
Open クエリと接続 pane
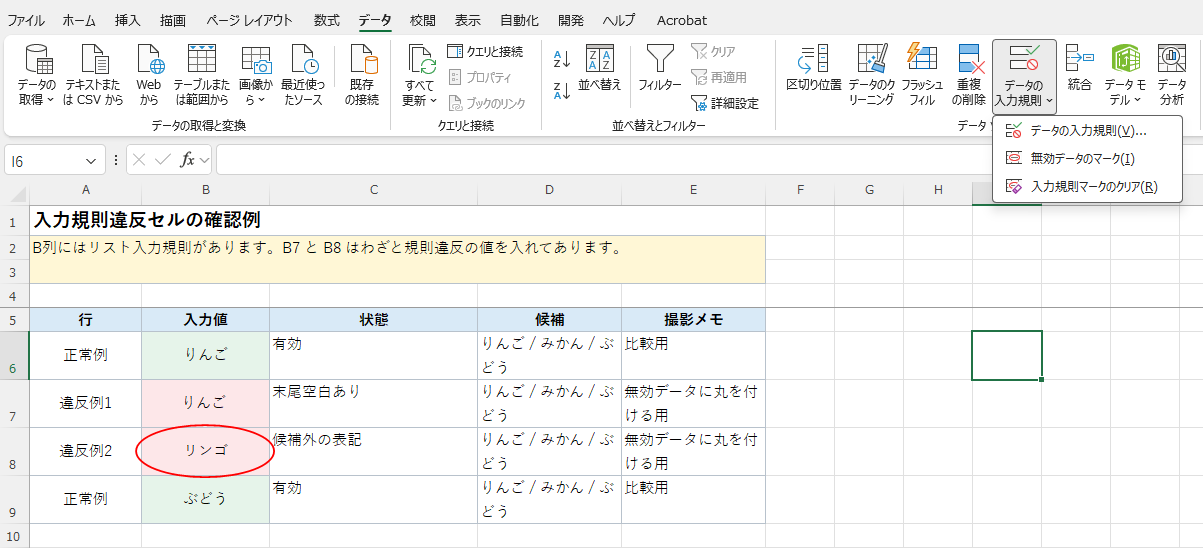[x=485, y=52]
